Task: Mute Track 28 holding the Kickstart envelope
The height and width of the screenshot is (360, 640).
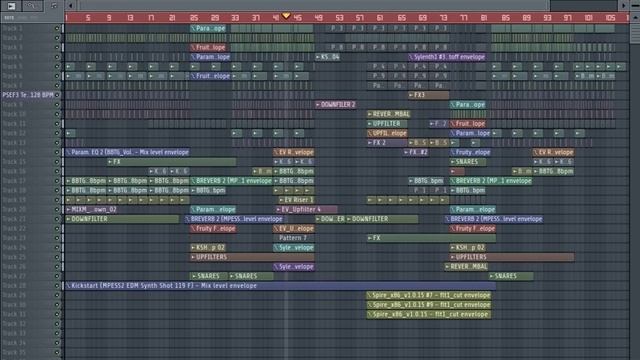Action: point(57,286)
